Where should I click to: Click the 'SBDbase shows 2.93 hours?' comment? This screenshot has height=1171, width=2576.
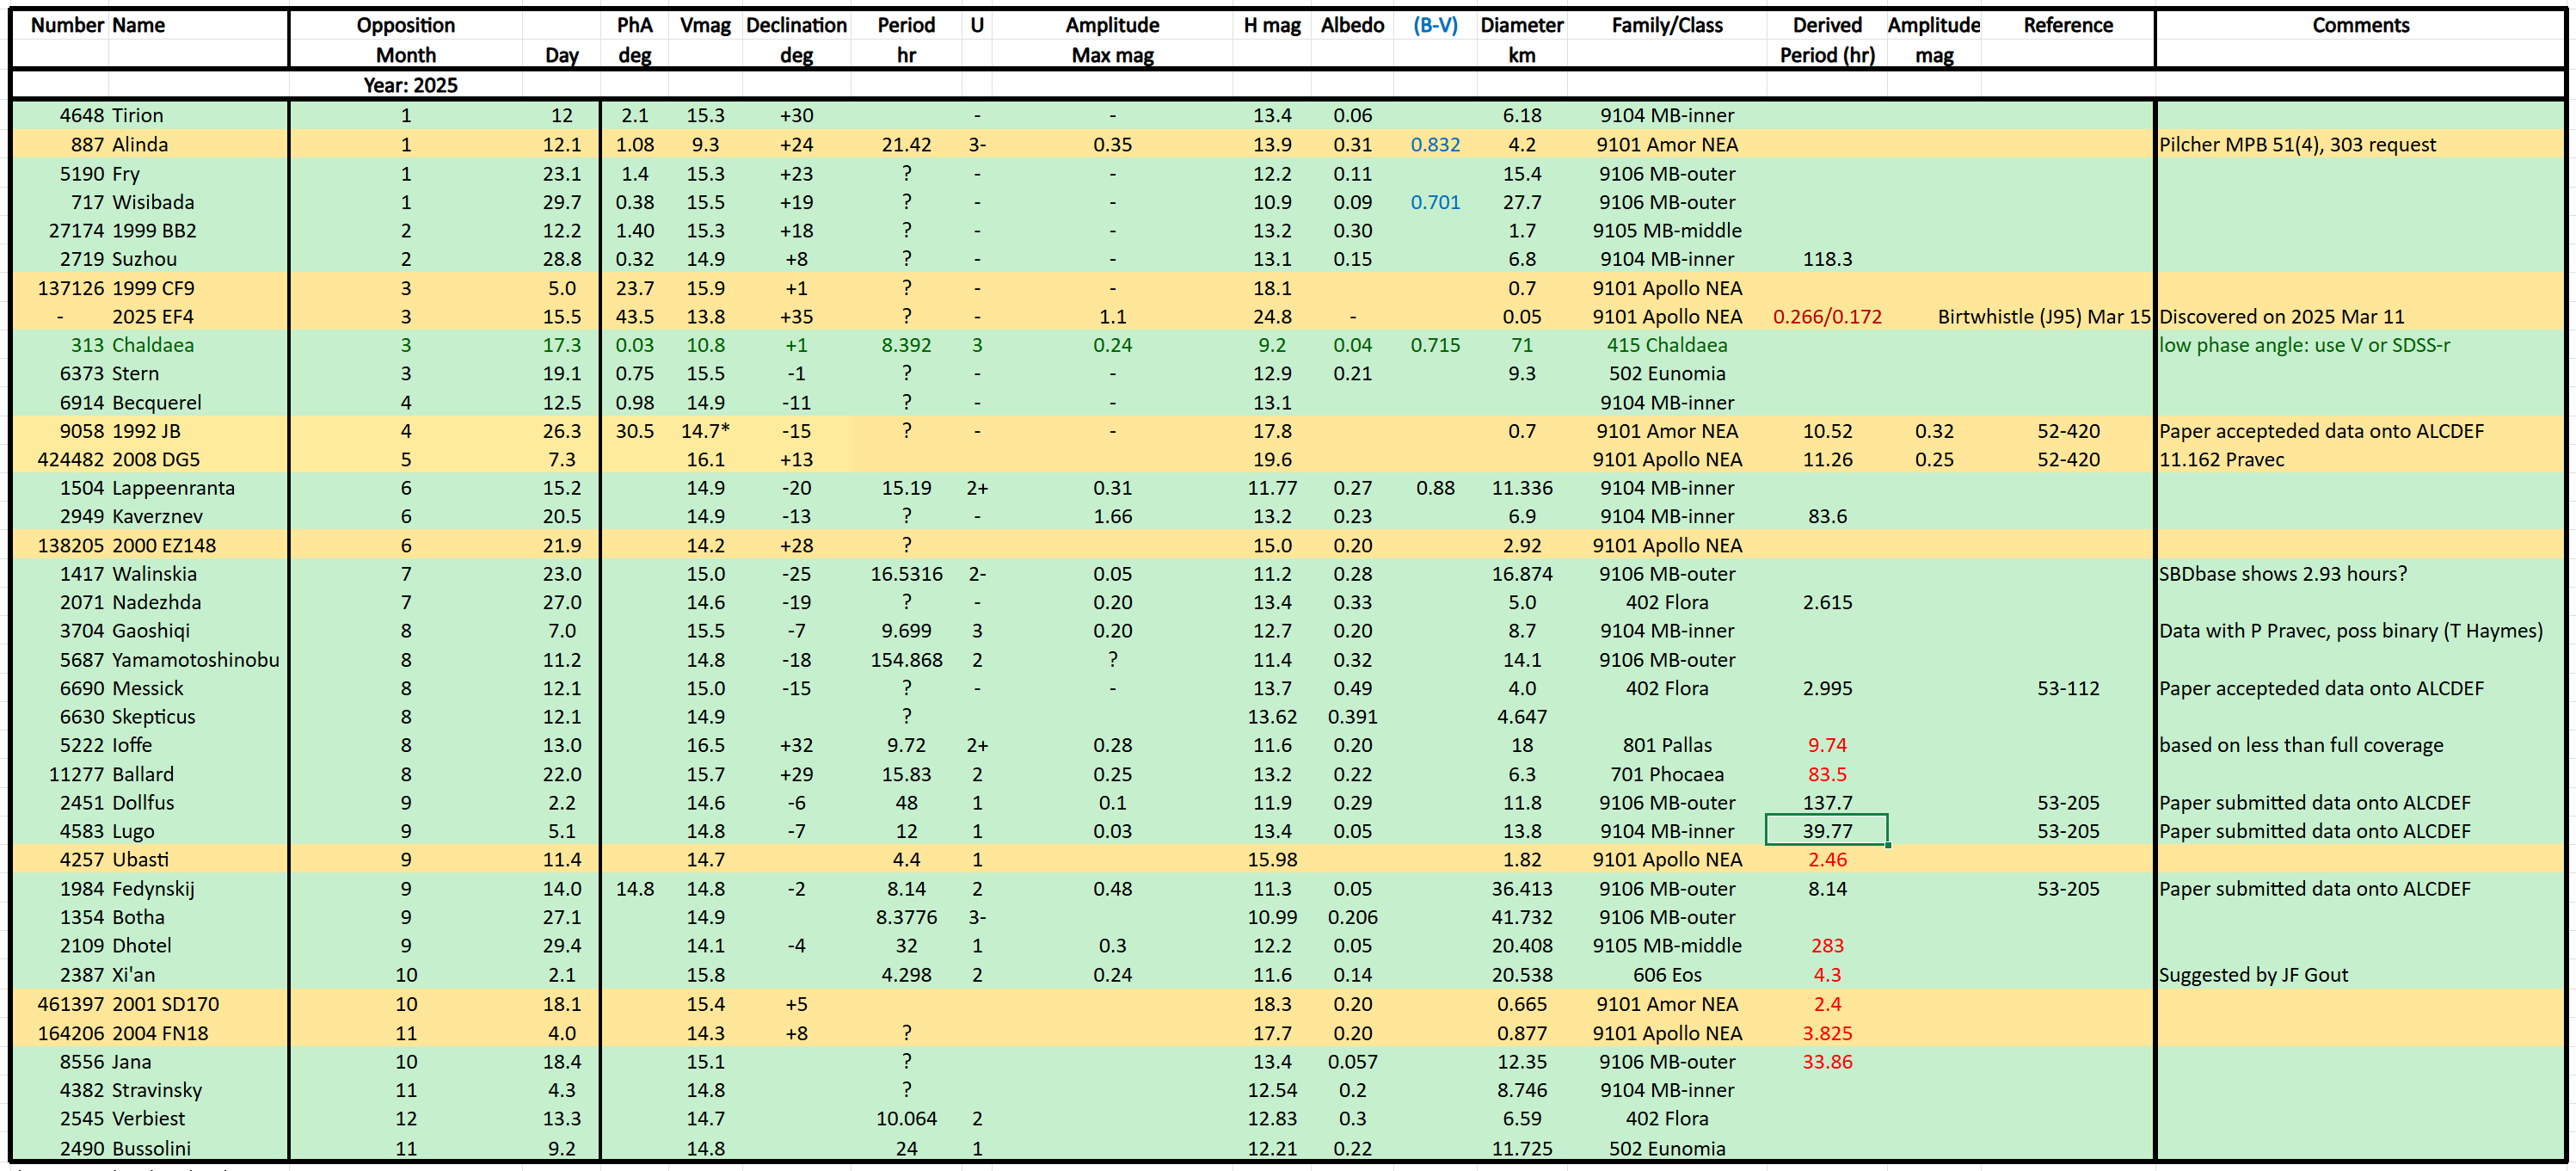coord(2282,574)
